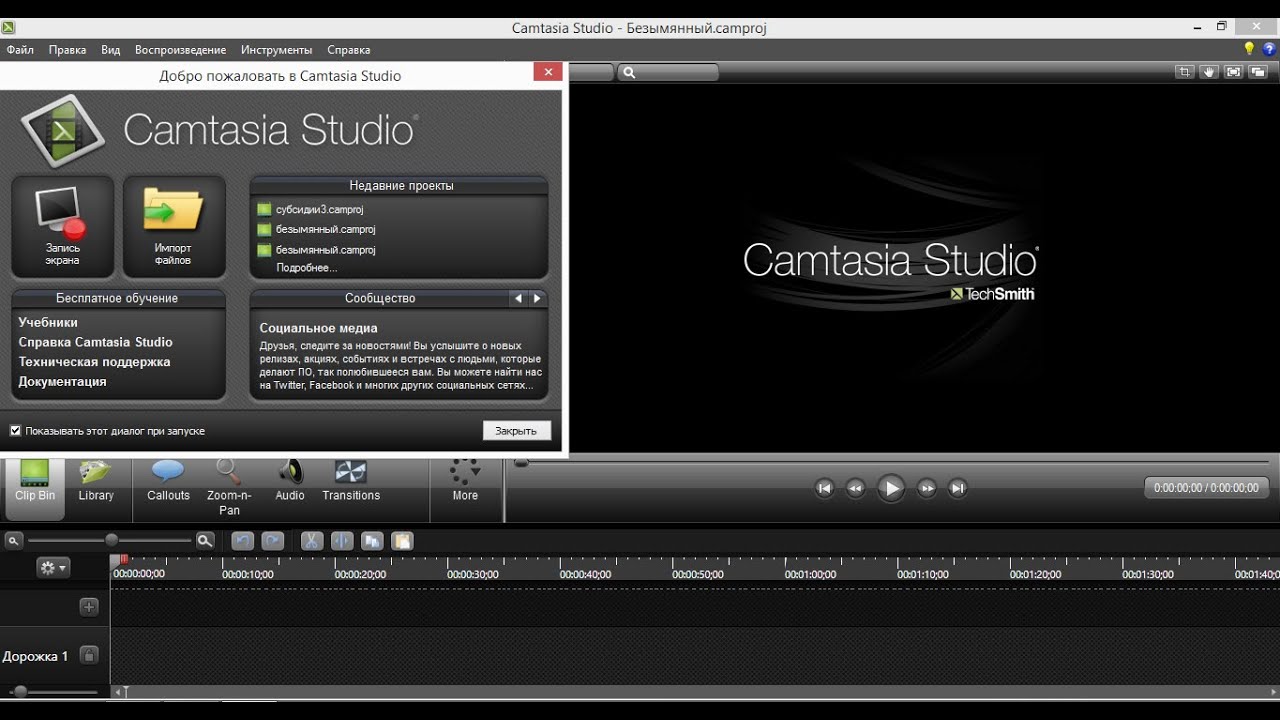Click the timecode display 0:00:00;00

pos(1206,488)
